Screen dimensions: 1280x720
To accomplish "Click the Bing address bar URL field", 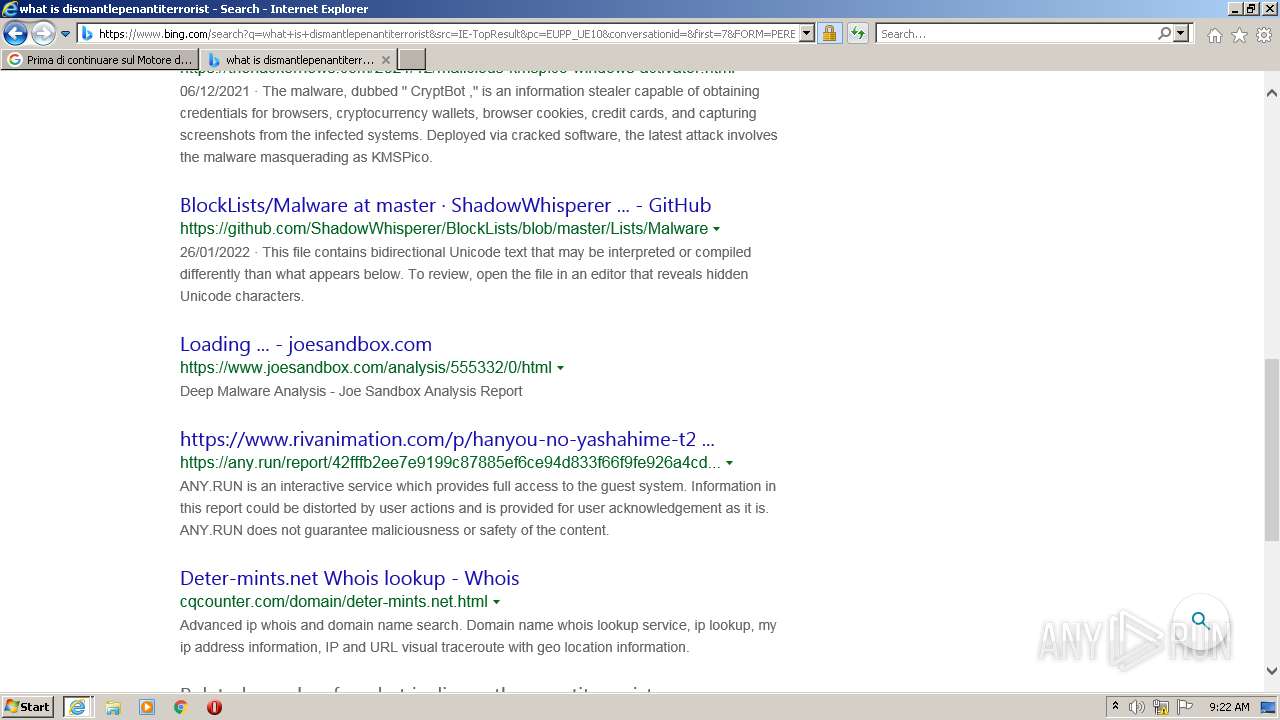I will 446,33.
